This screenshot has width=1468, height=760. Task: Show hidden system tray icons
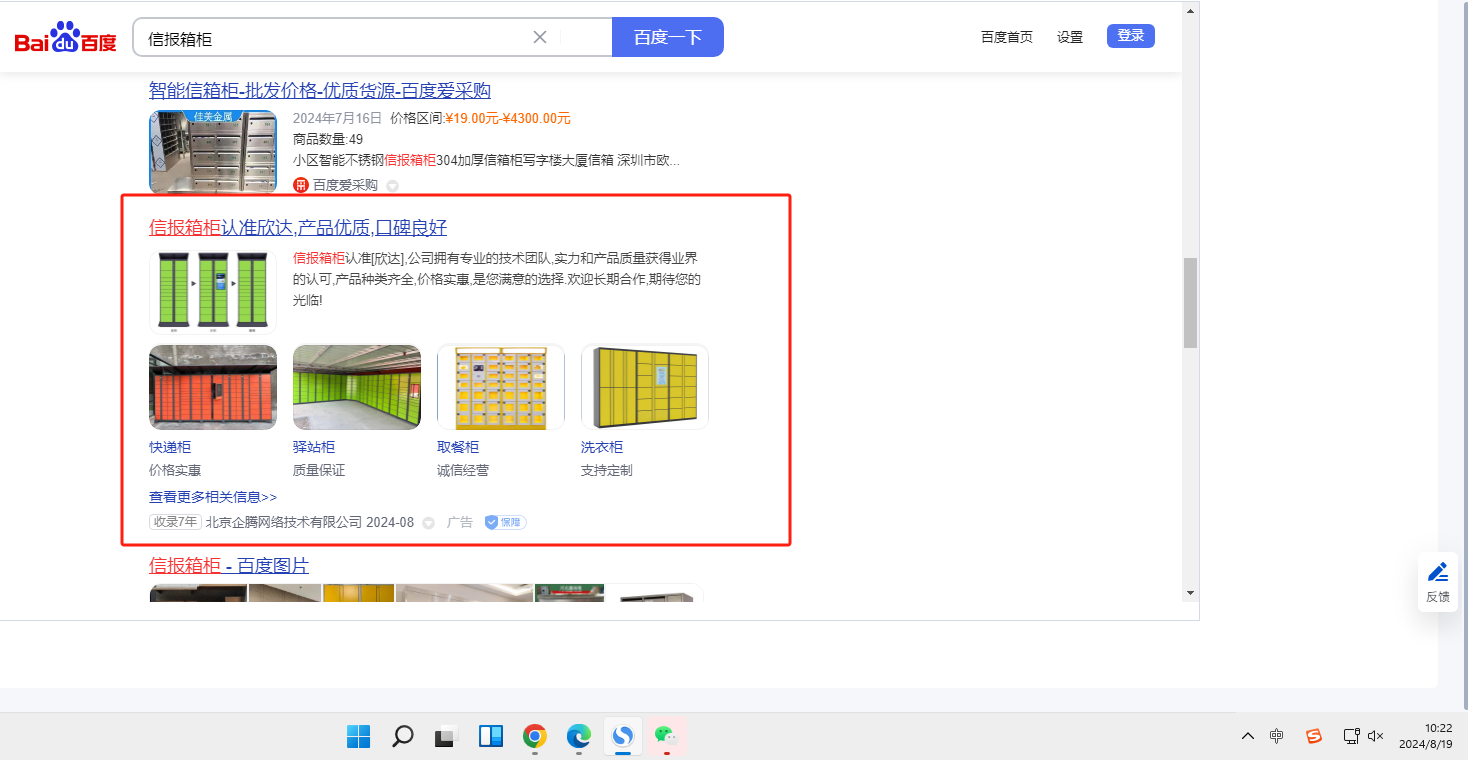point(1247,736)
